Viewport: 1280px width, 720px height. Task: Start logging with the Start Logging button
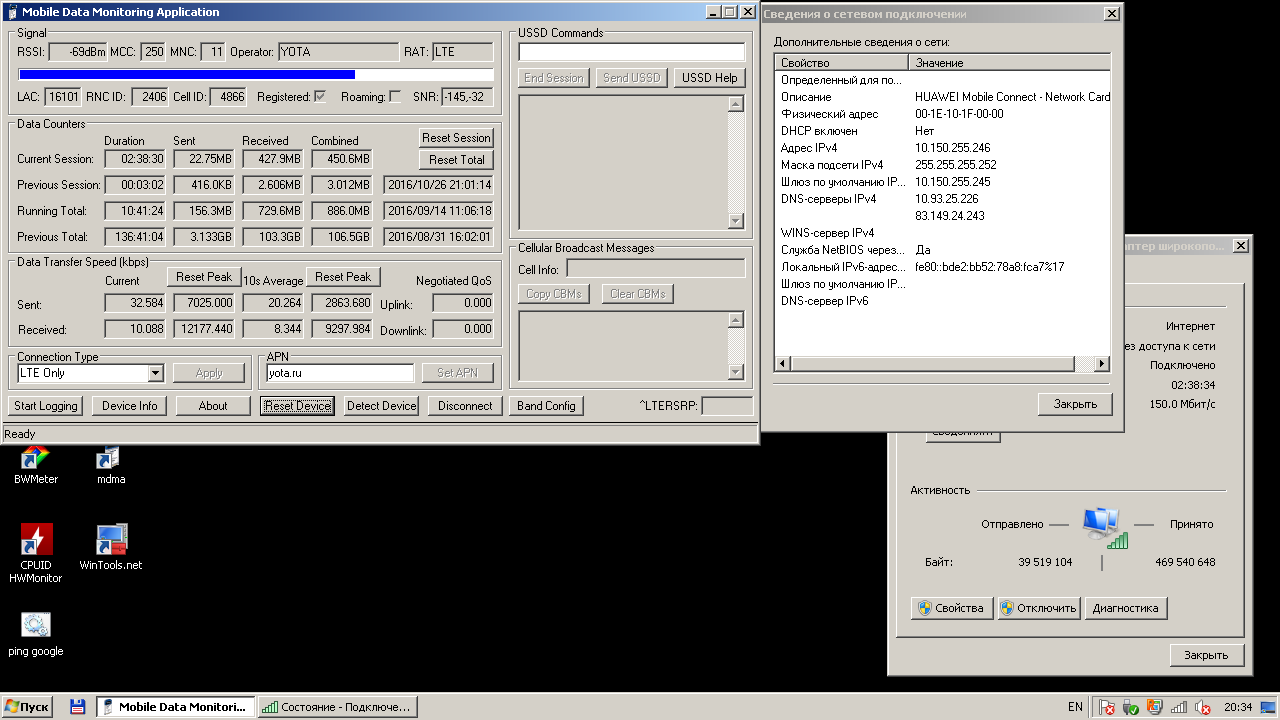pos(46,406)
